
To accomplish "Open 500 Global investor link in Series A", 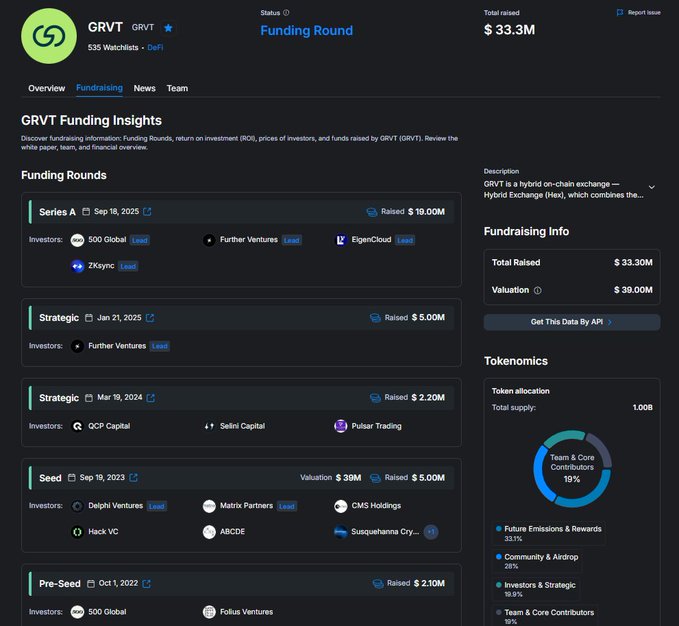I will coord(107,240).
